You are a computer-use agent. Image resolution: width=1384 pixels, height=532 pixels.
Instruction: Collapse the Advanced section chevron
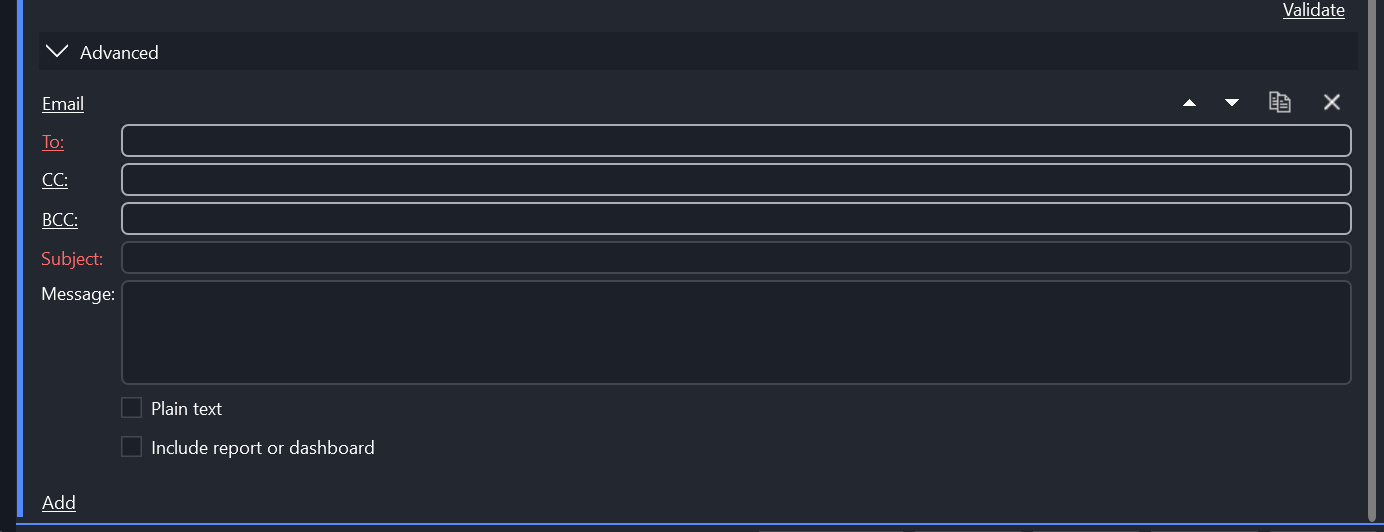58,52
